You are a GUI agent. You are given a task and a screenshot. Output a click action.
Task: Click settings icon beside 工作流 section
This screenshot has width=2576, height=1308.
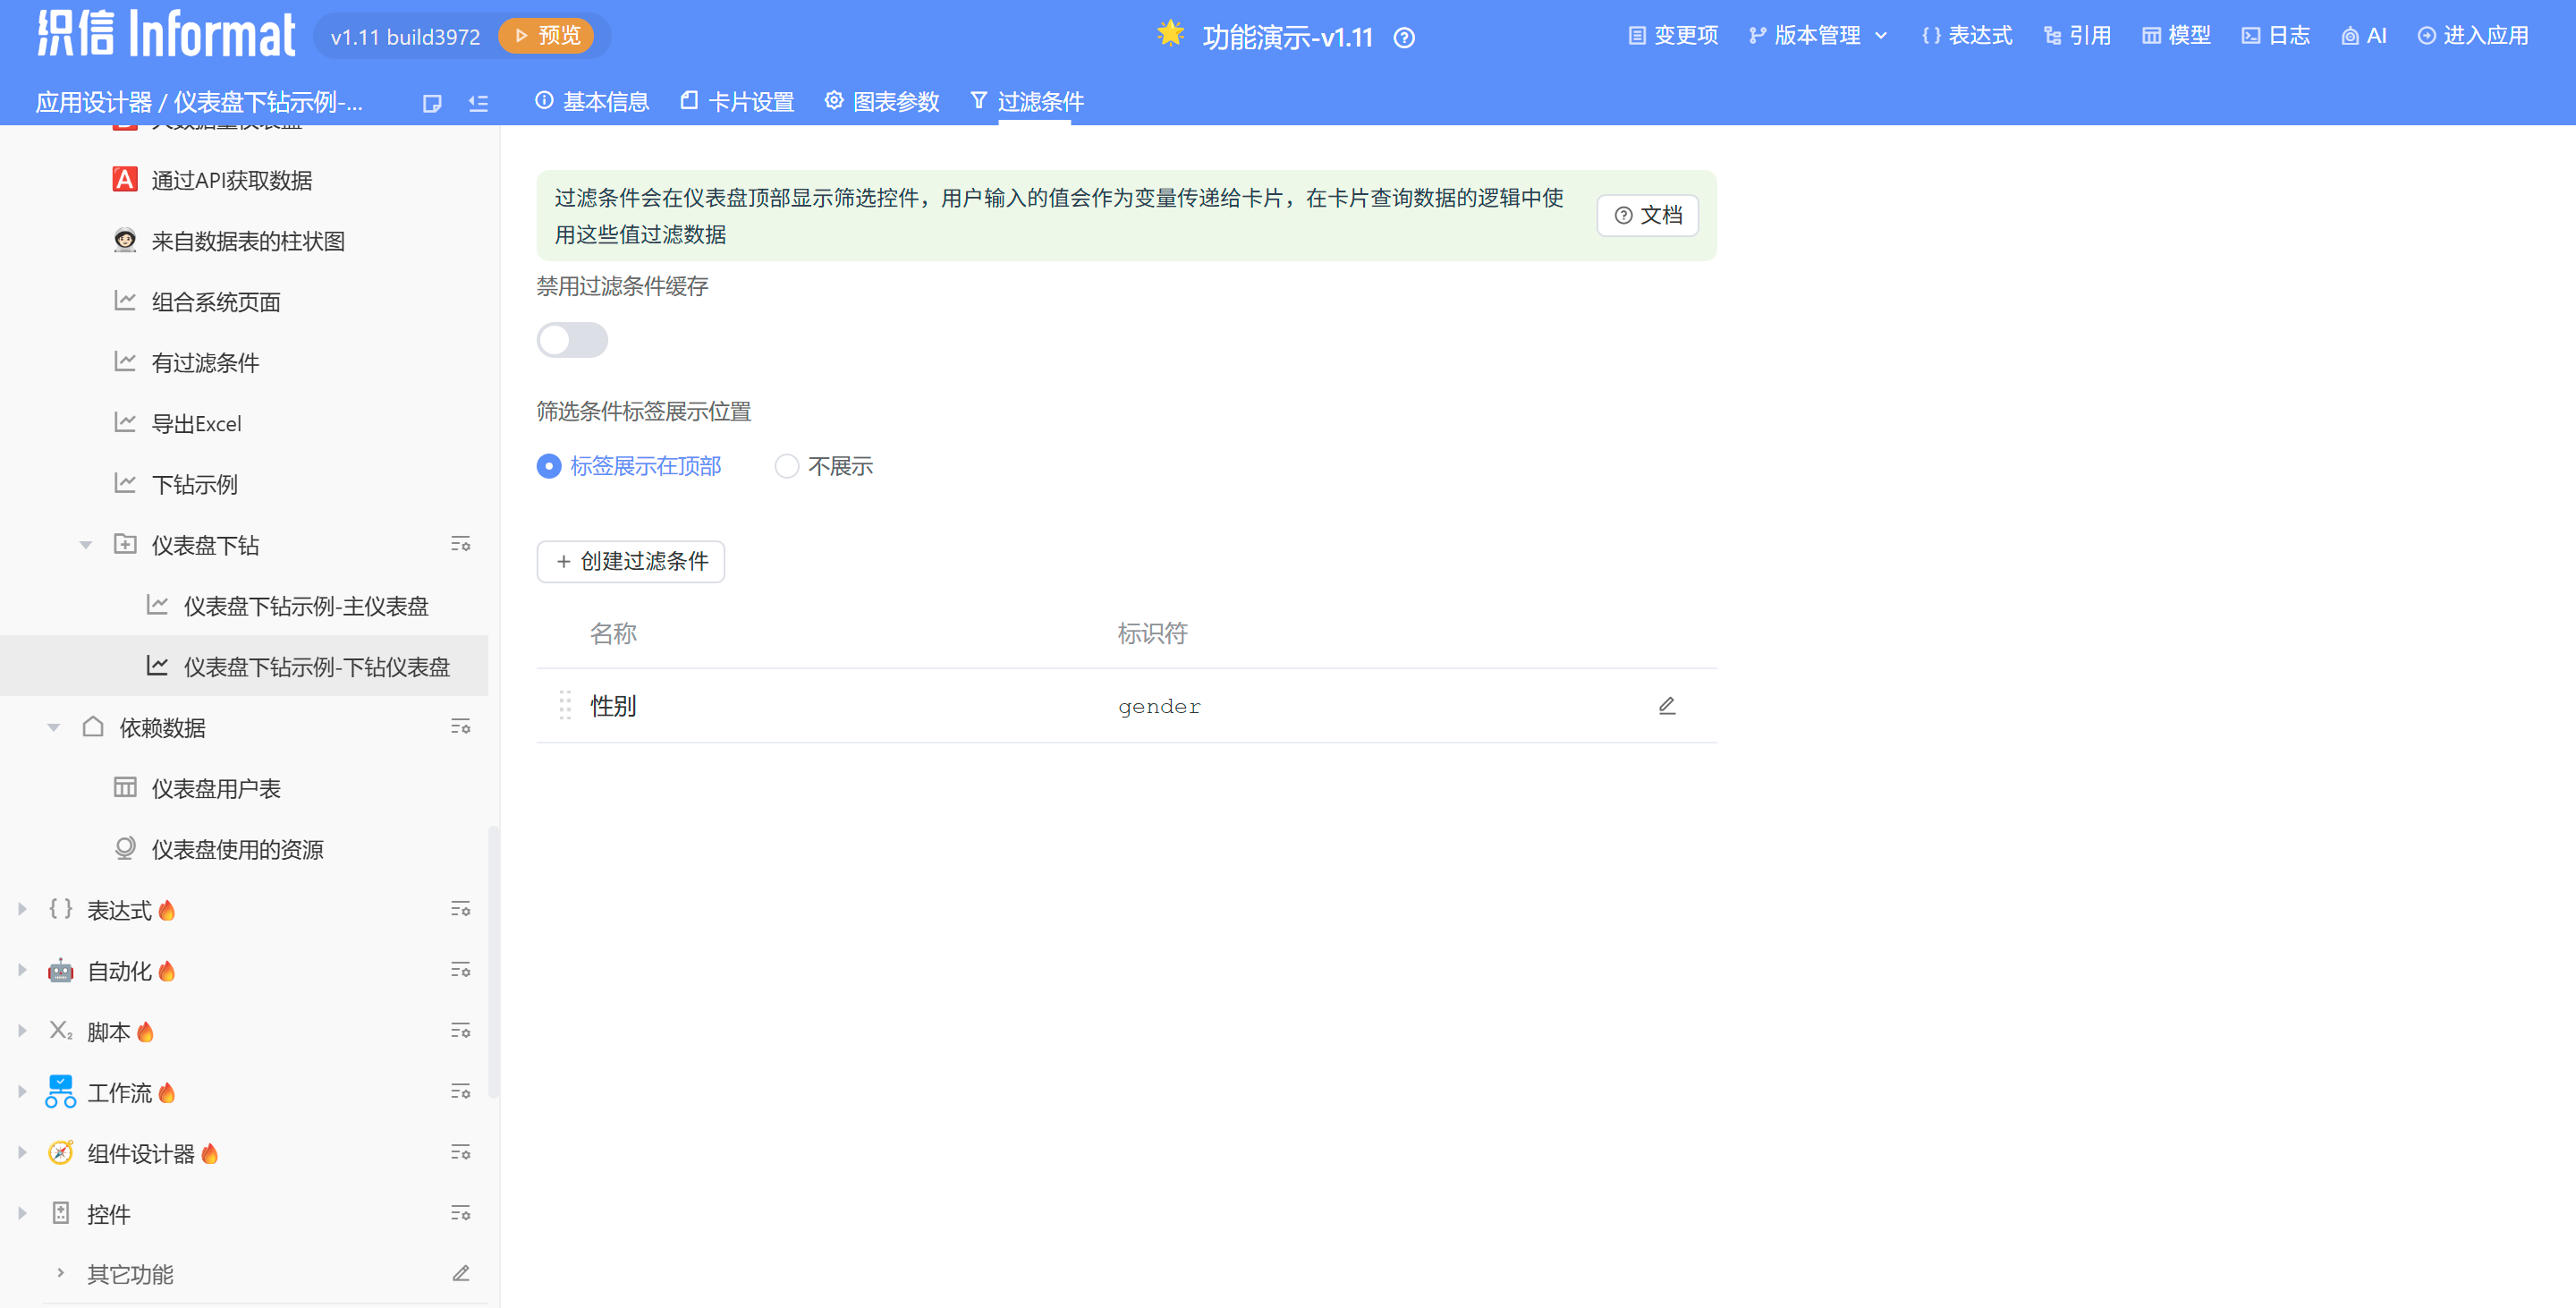(460, 1091)
